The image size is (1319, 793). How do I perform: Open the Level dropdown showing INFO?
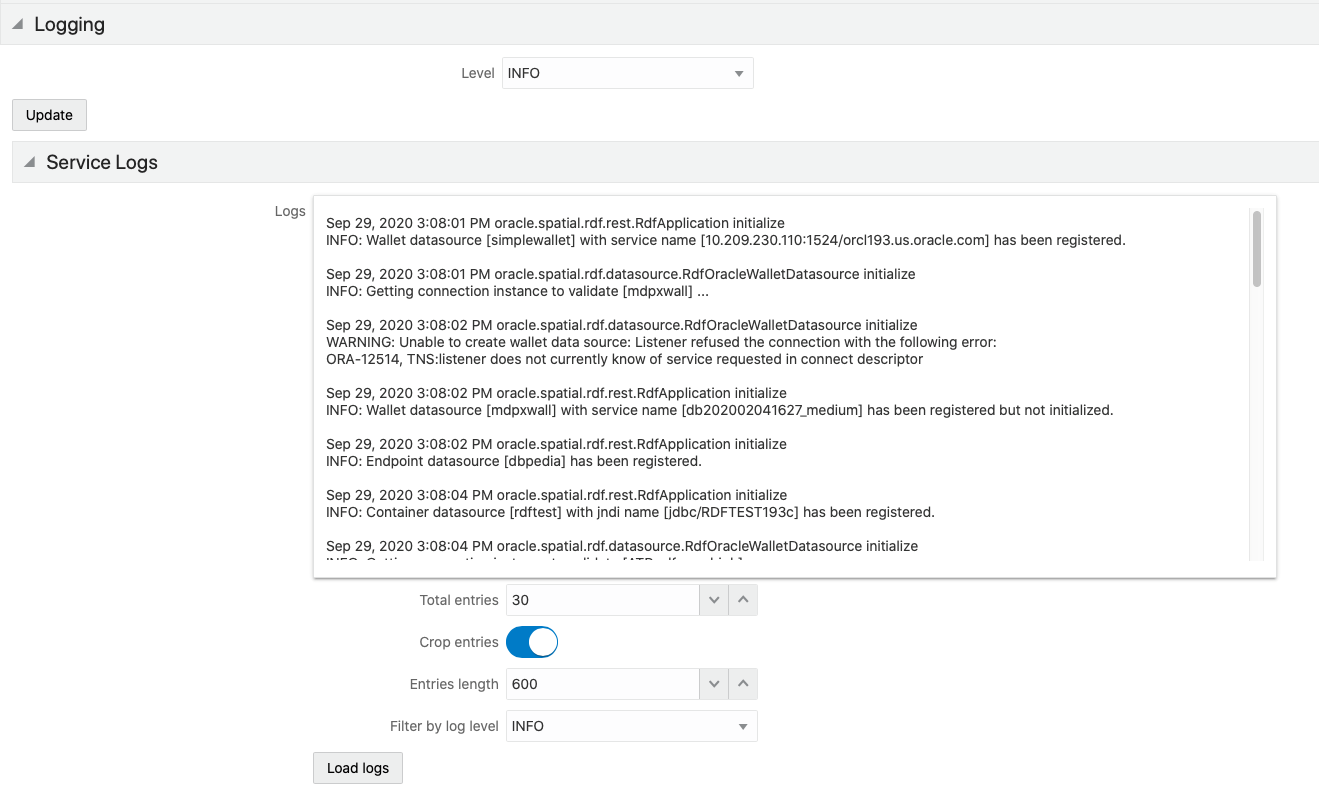(x=627, y=73)
